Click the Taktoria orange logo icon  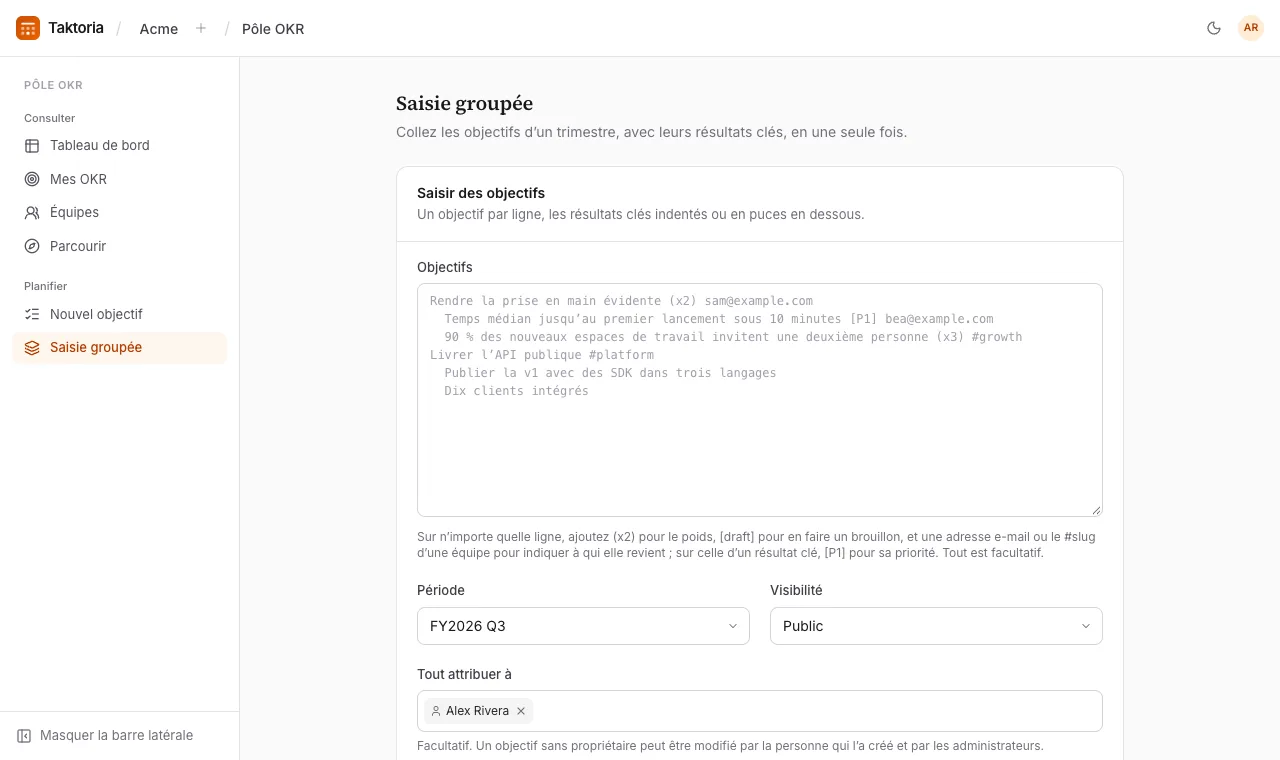point(28,28)
